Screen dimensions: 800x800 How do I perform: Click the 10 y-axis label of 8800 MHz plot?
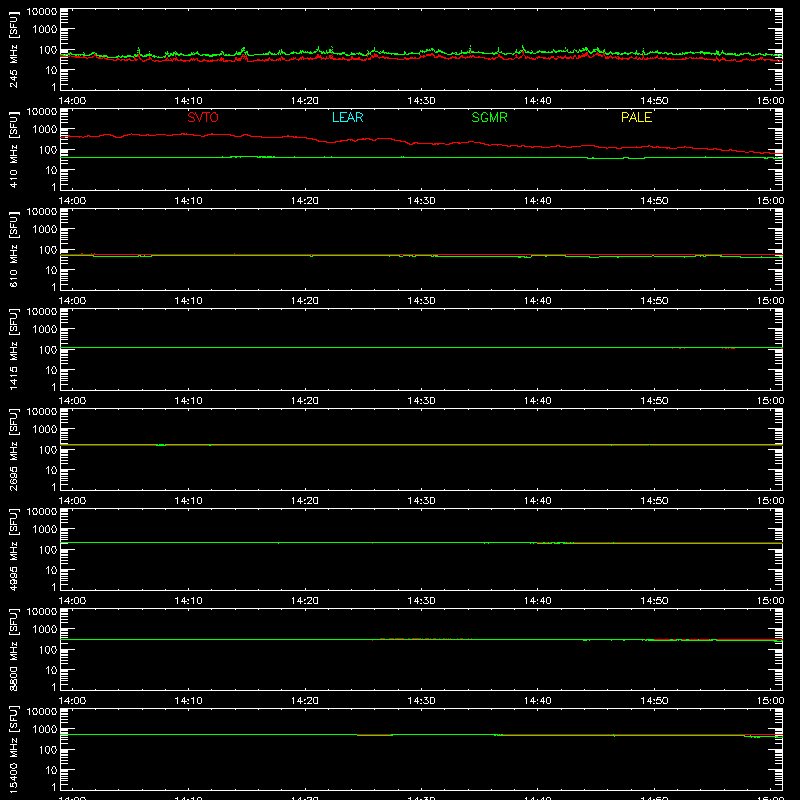click(51, 670)
